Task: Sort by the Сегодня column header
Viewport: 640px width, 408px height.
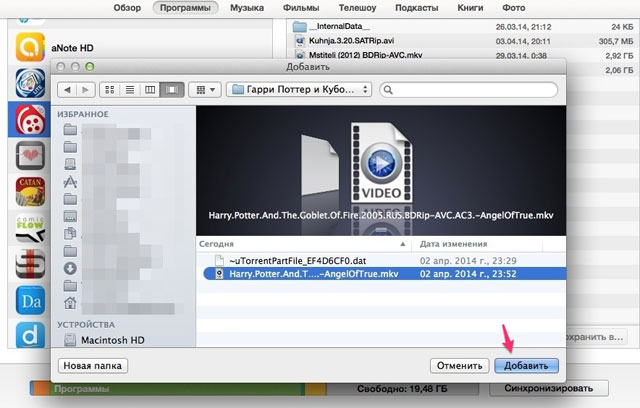Action: click(x=303, y=244)
